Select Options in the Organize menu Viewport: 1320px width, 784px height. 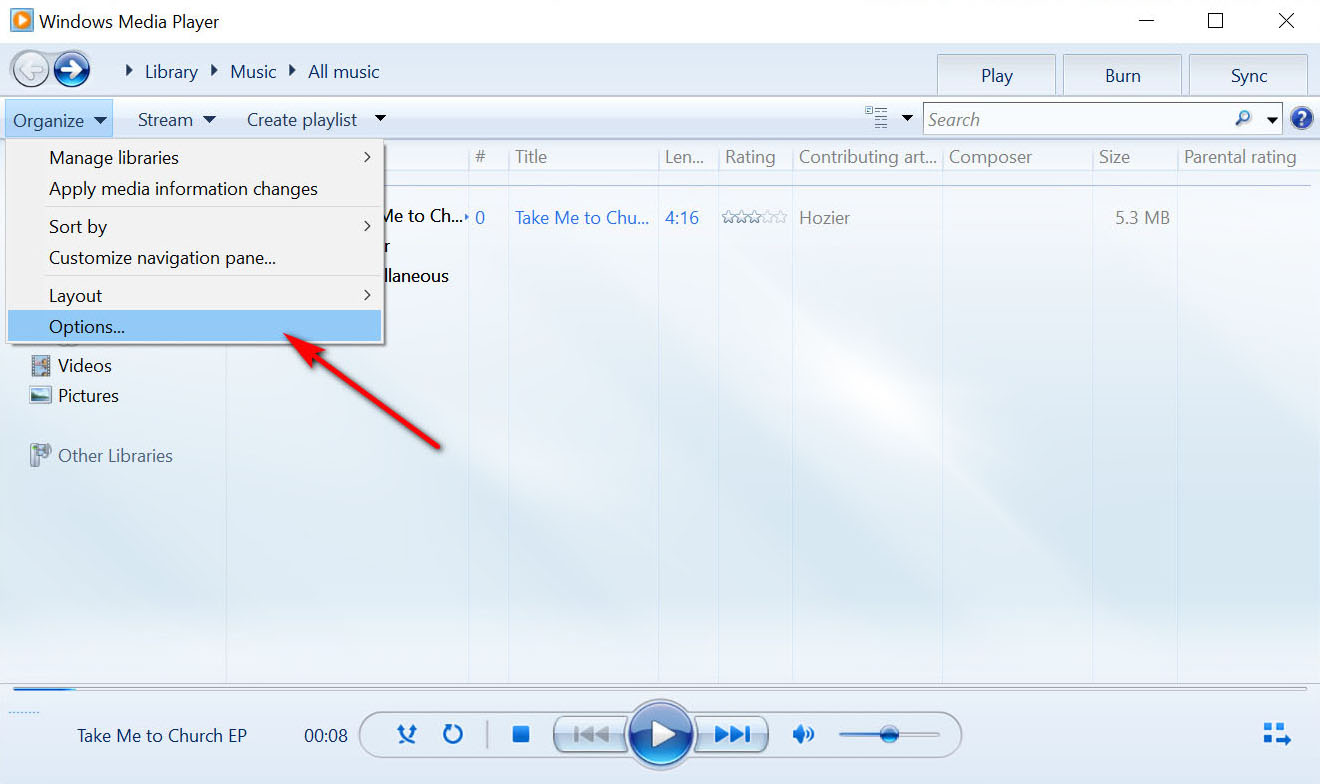click(195, 326)
